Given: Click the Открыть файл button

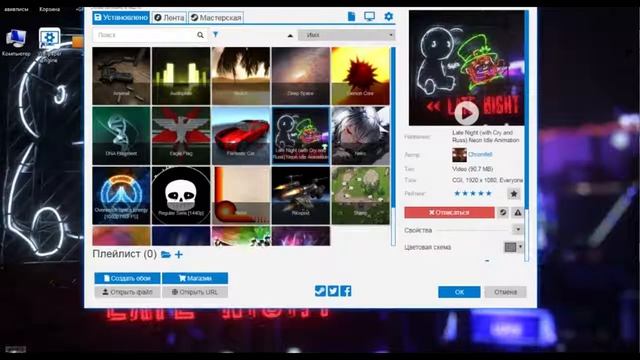Looking at the screenshot, I should (127, 292).
